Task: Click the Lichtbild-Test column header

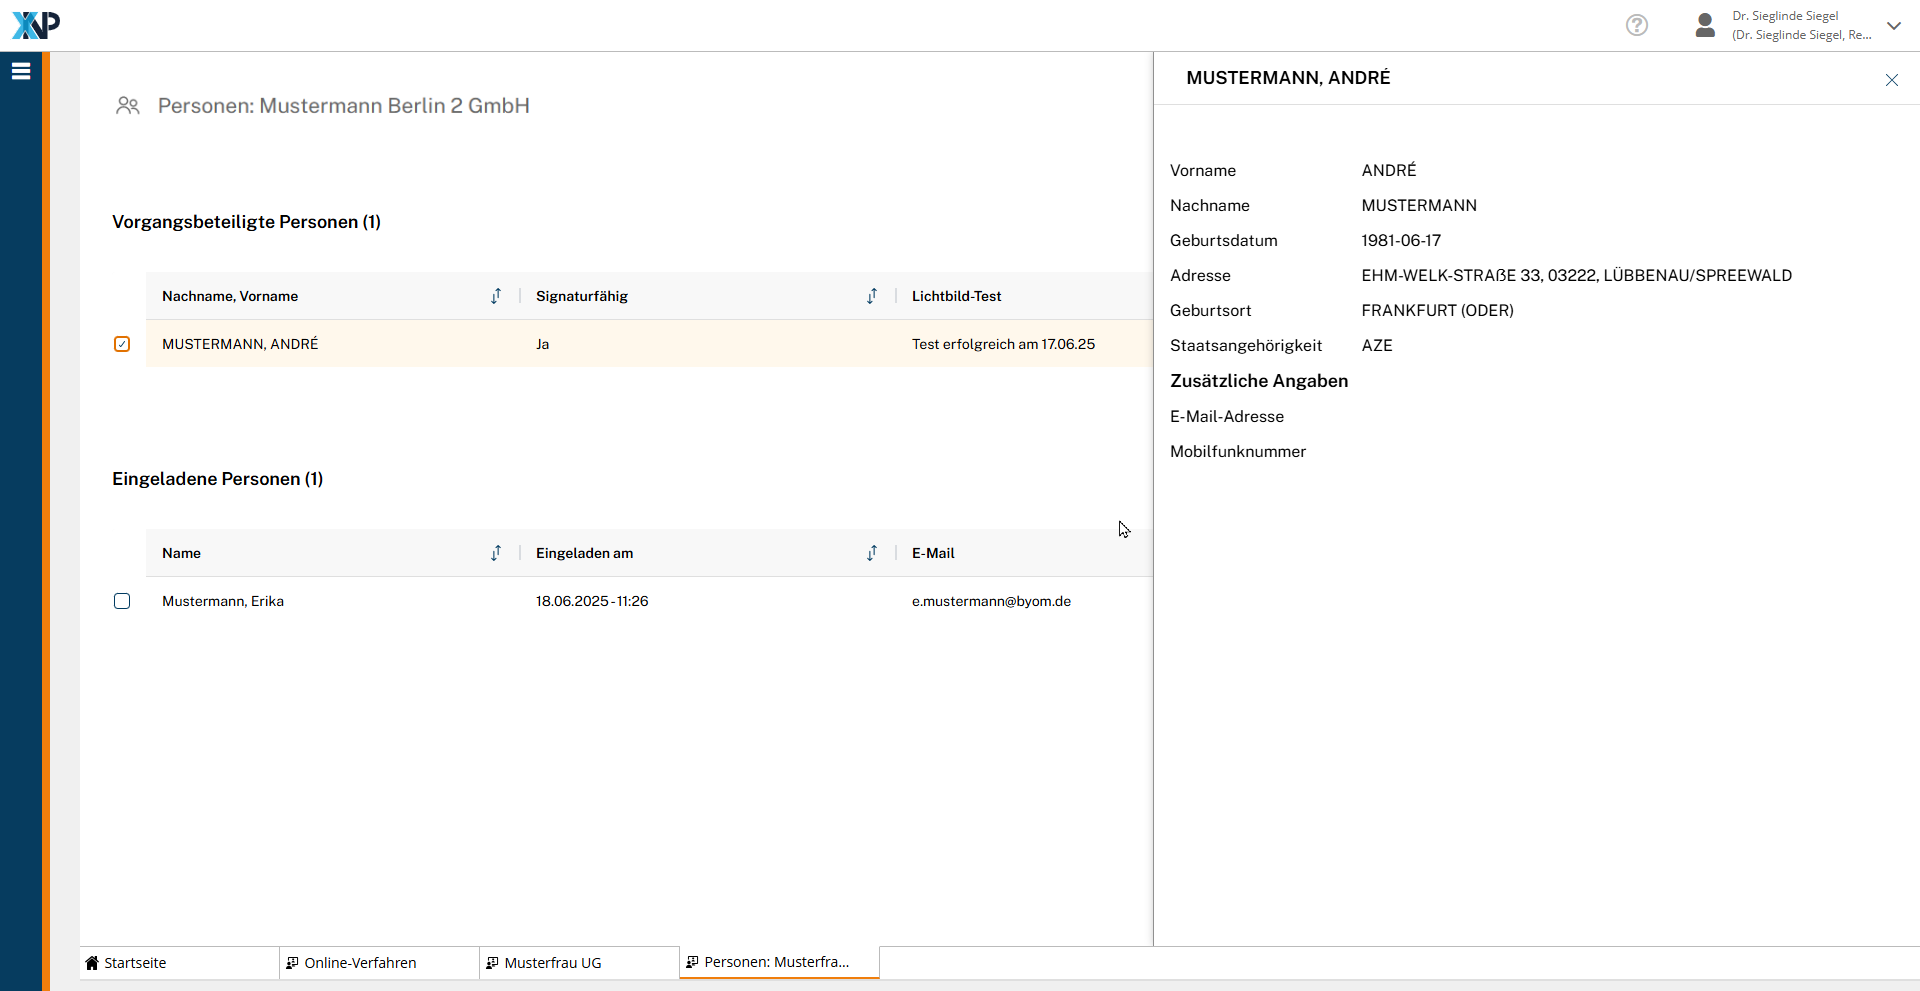Action: click(956, 296)
